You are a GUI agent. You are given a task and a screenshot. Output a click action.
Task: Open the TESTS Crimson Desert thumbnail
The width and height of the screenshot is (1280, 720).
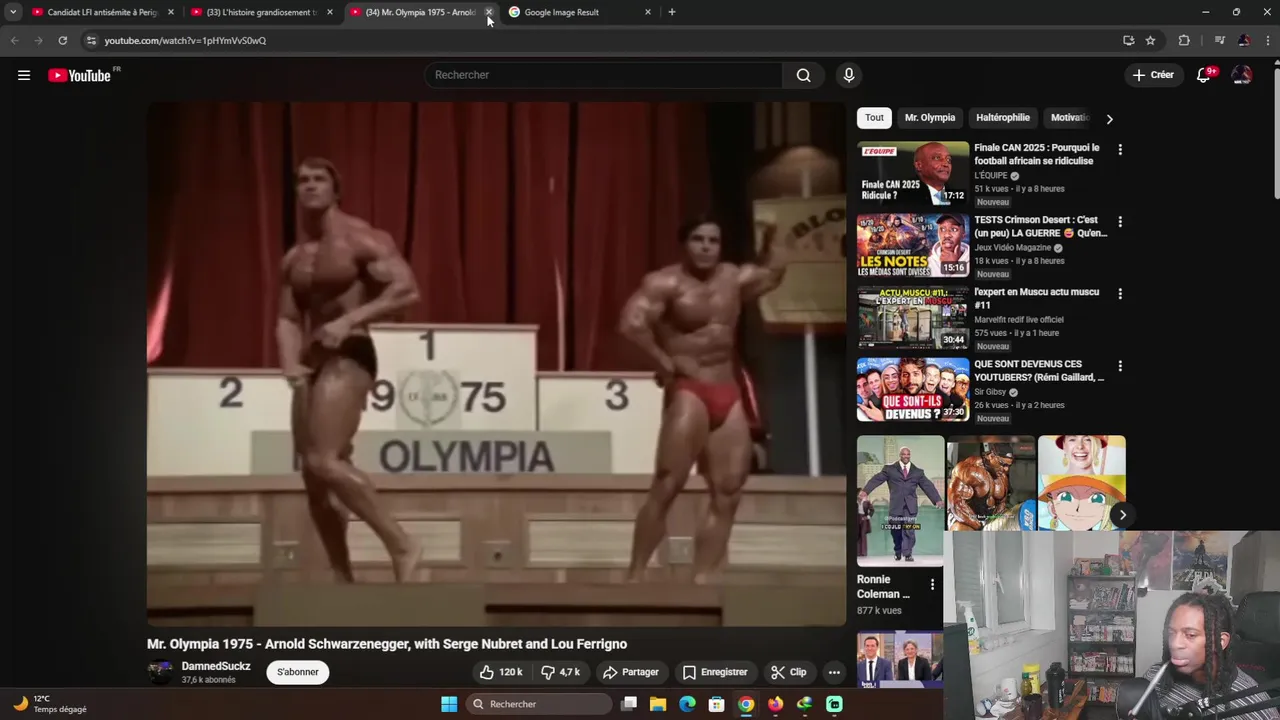913,245
